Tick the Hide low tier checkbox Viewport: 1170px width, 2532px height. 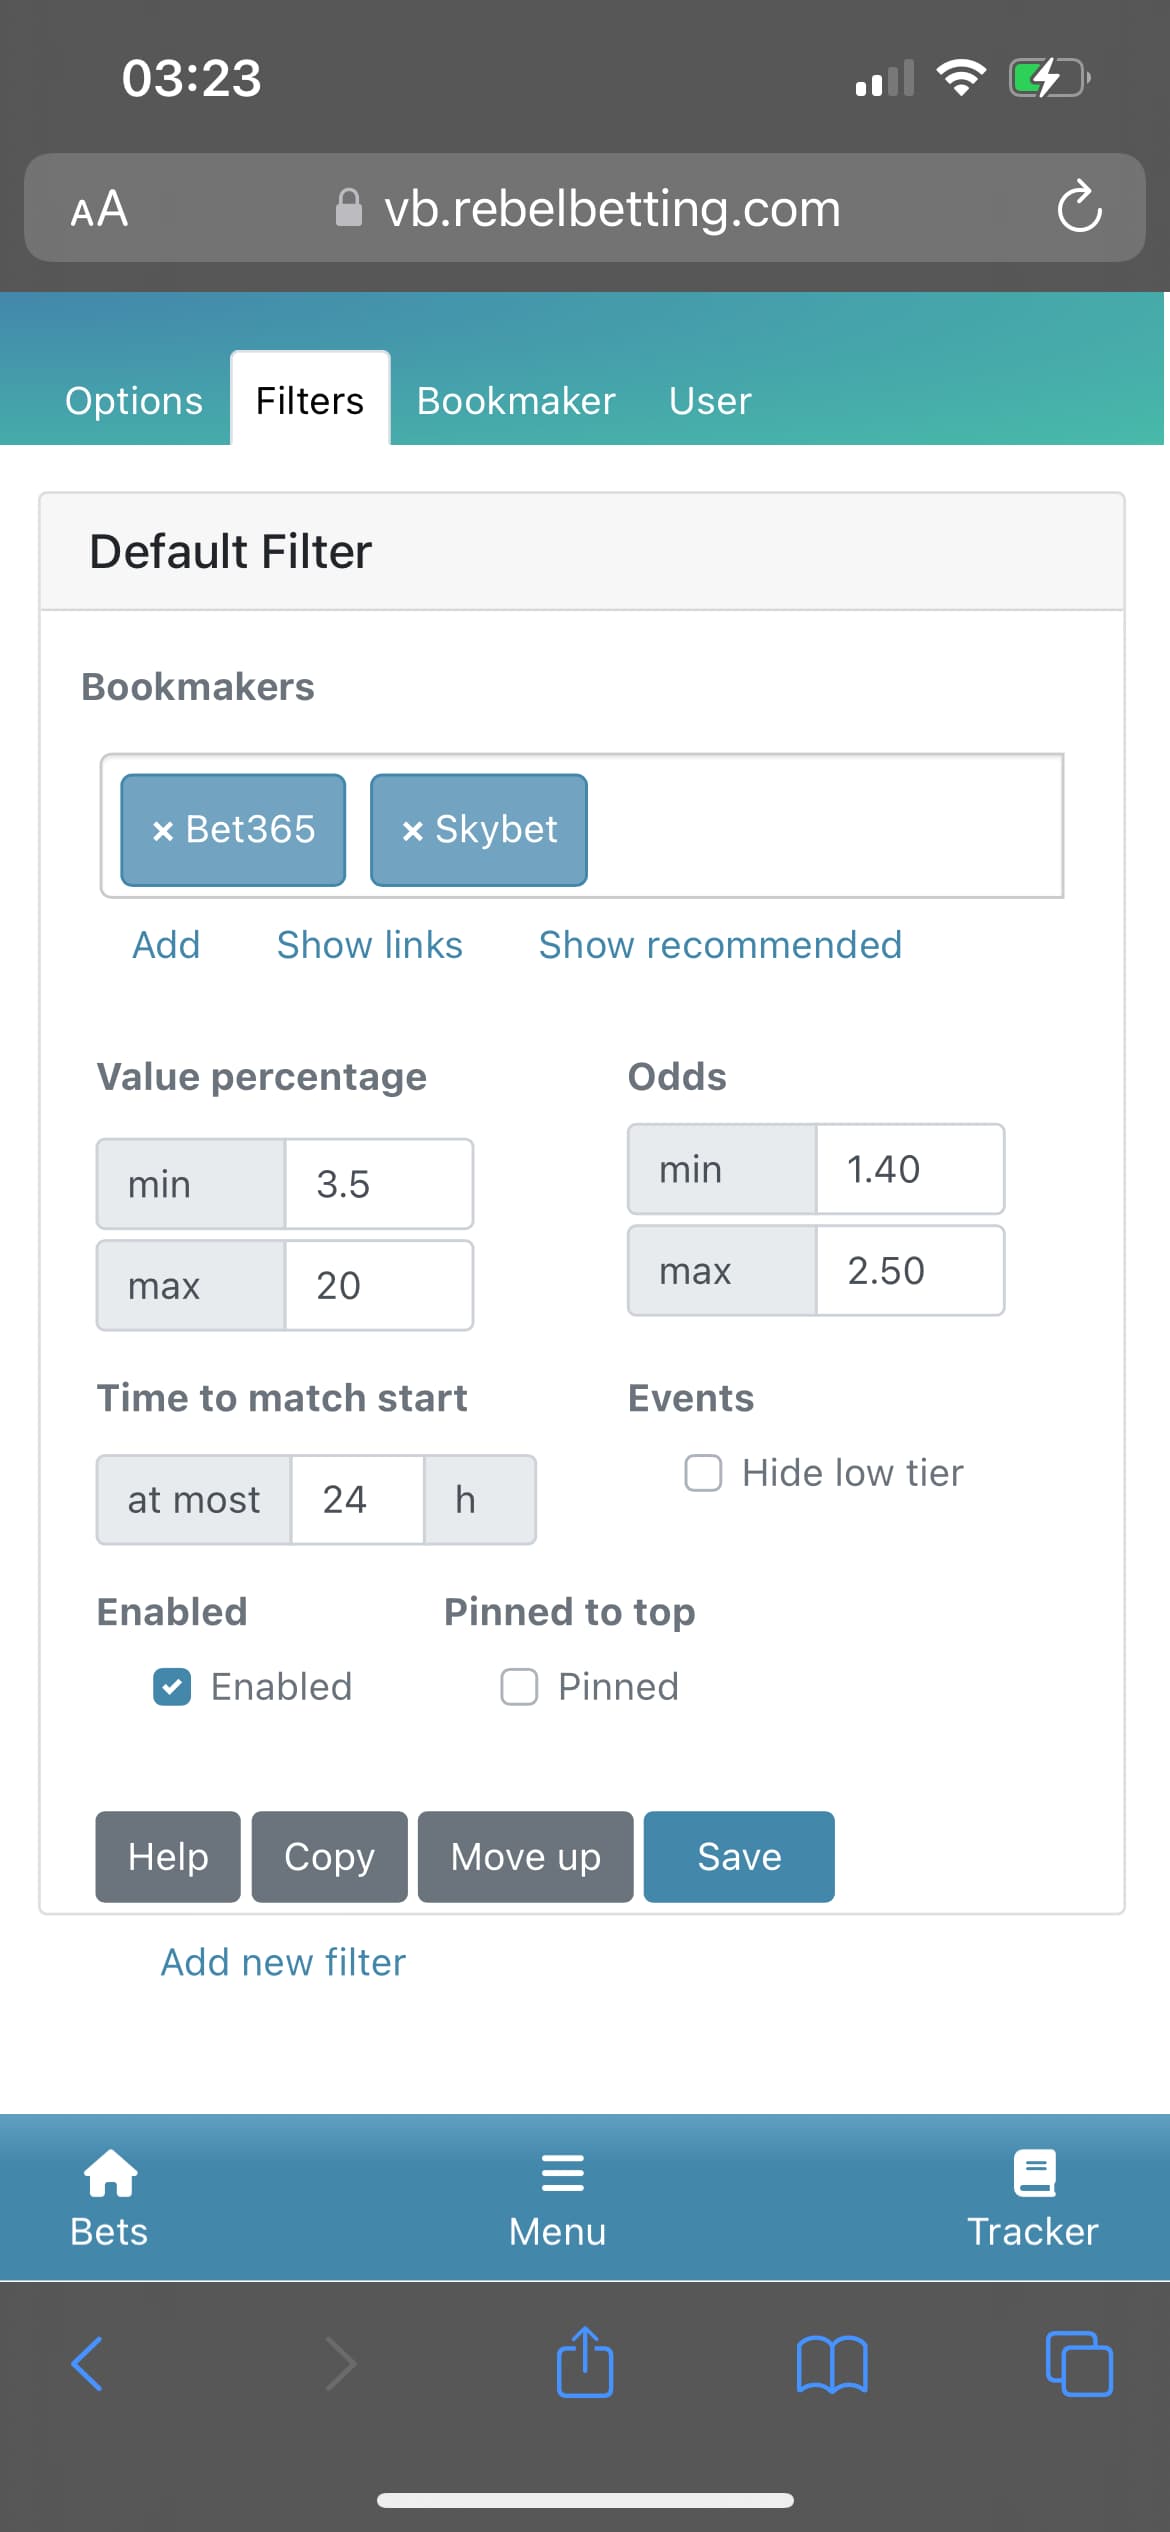(703, 1473)
